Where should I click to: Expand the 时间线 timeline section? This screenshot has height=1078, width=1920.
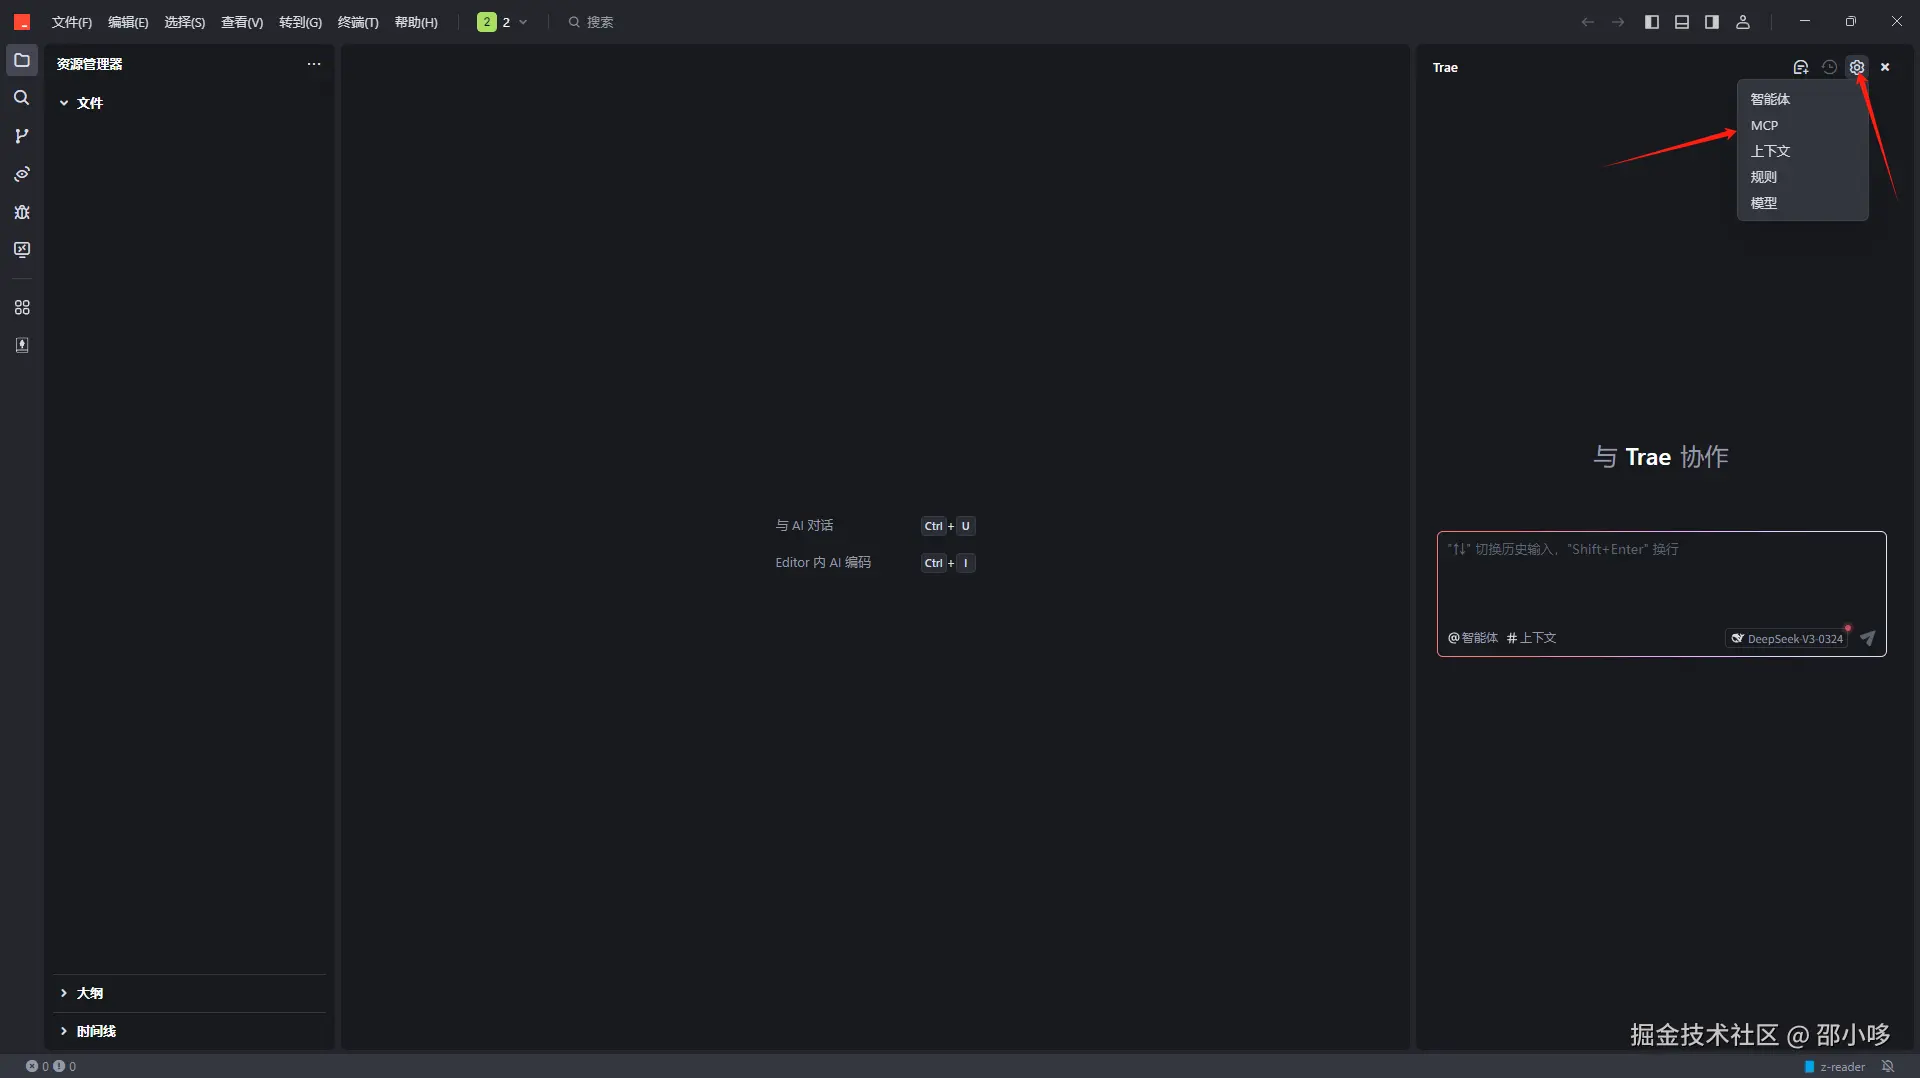(x=190, y=1031)
